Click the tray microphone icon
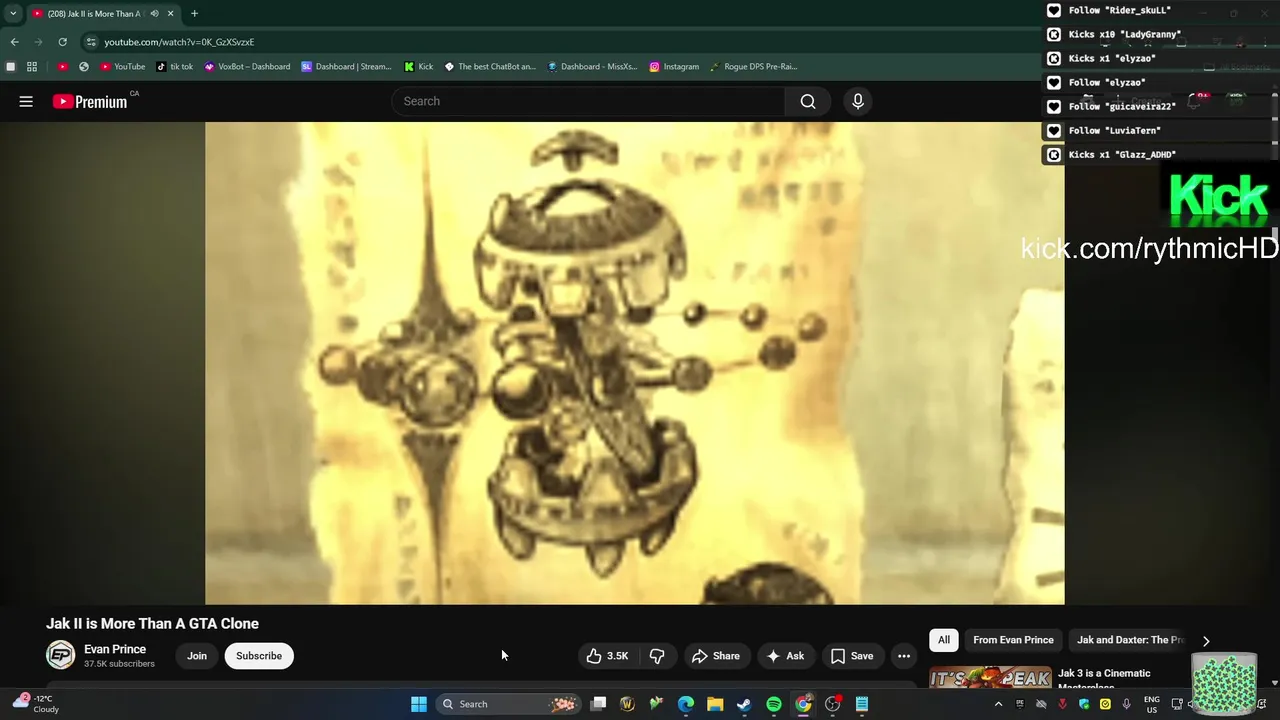The height and width of the screenshot is (720, 1280). tap(1126, 704)
